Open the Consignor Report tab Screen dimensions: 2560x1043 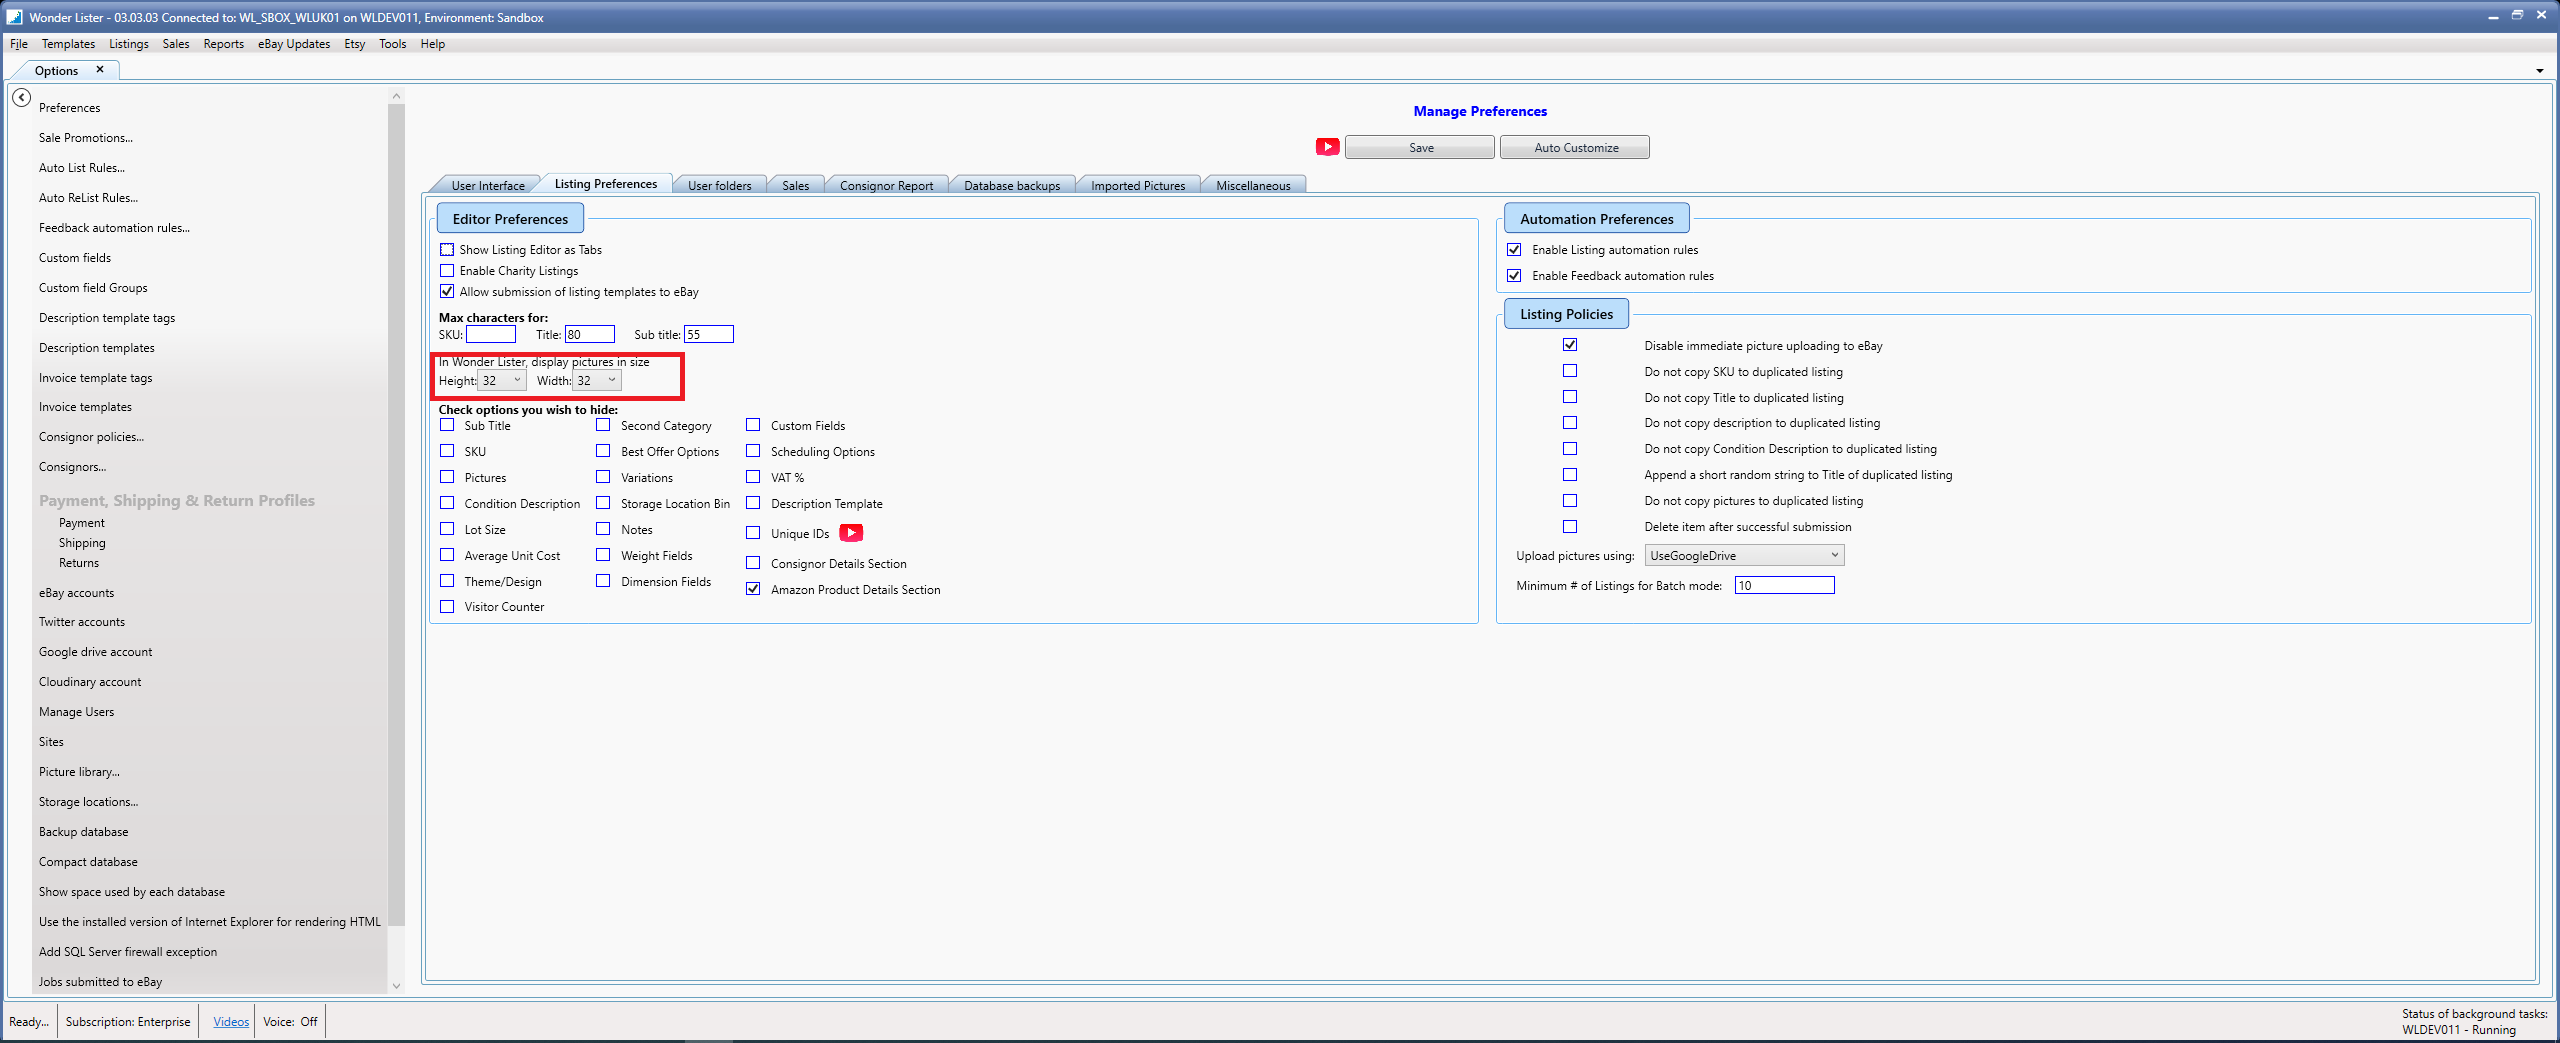886,185
